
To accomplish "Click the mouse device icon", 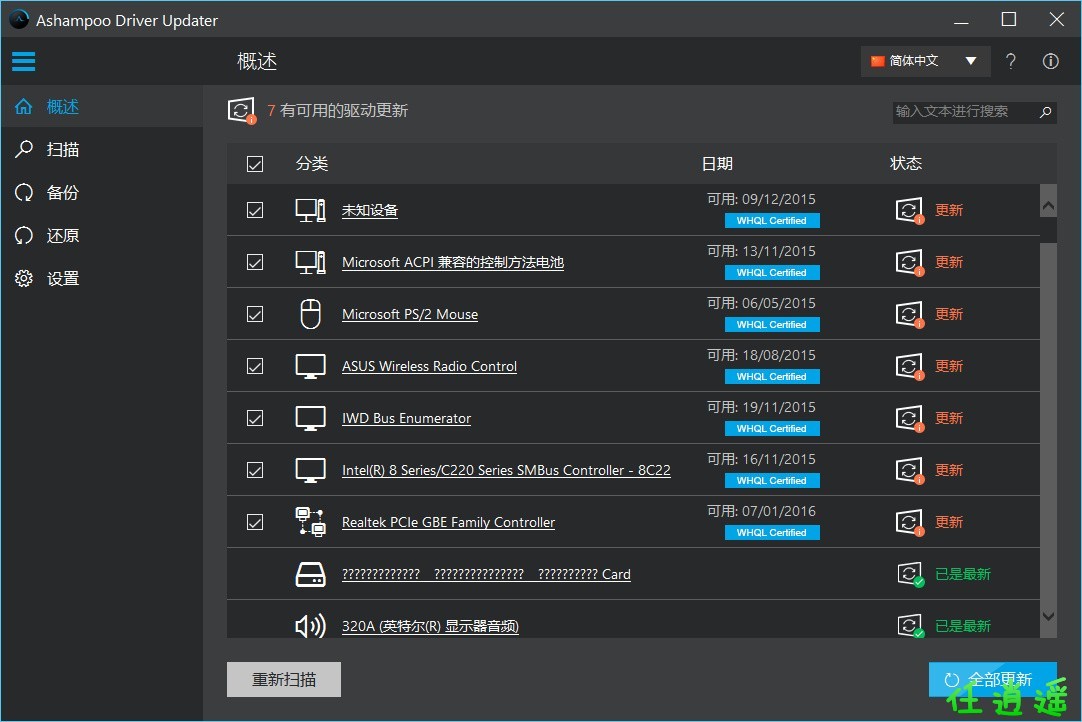I will (311, 314).
